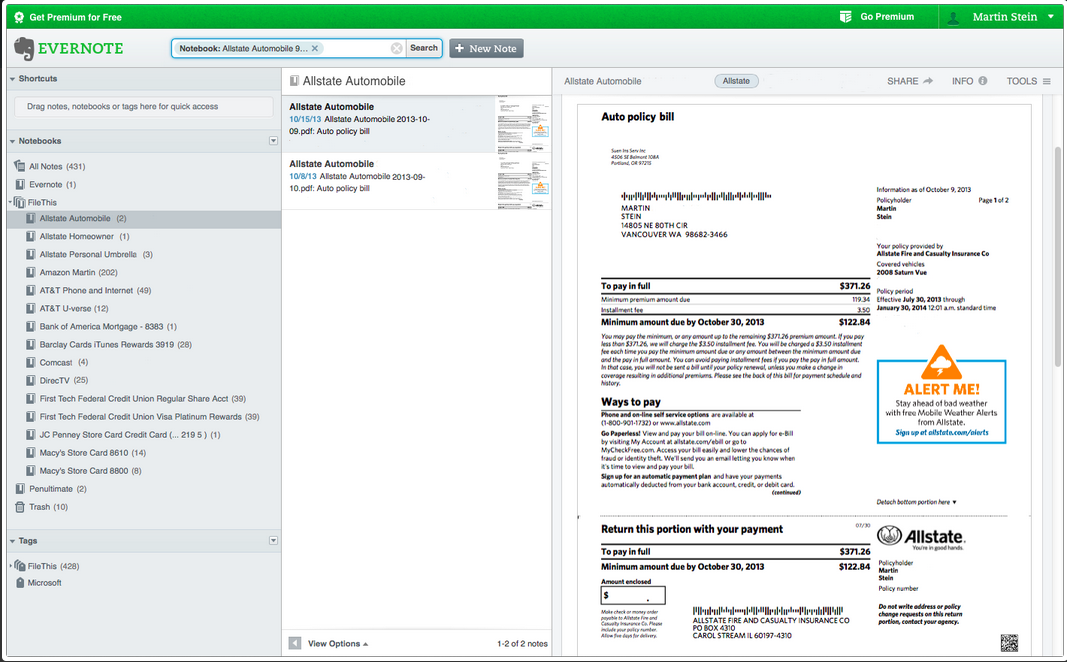Click the Allstate tag pill on the note

point(736,81)
